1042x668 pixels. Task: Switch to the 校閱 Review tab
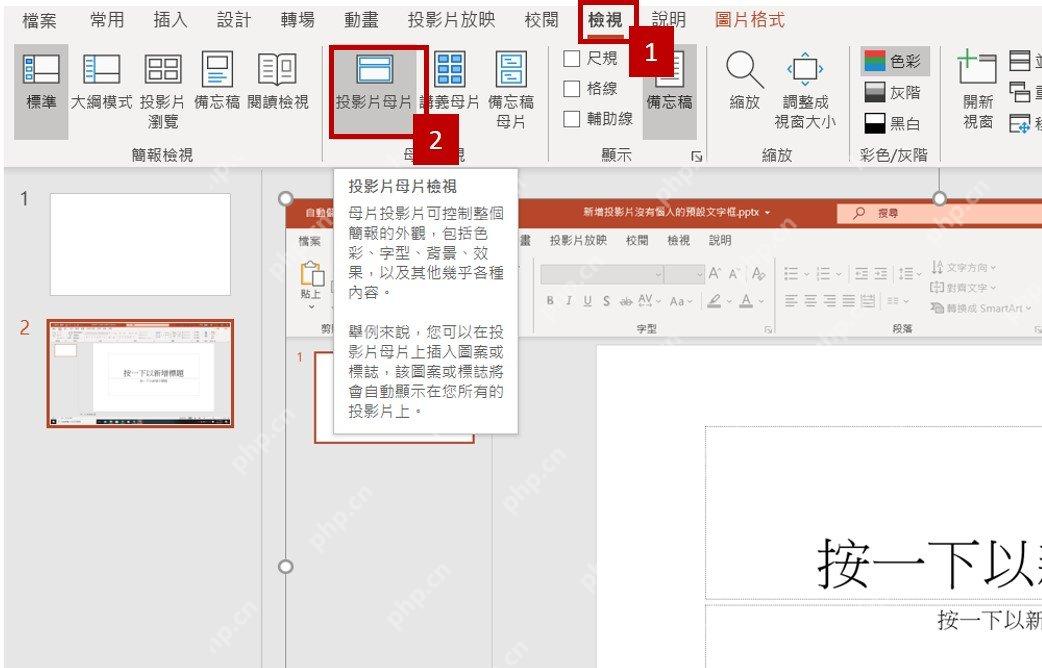[x=542, y=21]
